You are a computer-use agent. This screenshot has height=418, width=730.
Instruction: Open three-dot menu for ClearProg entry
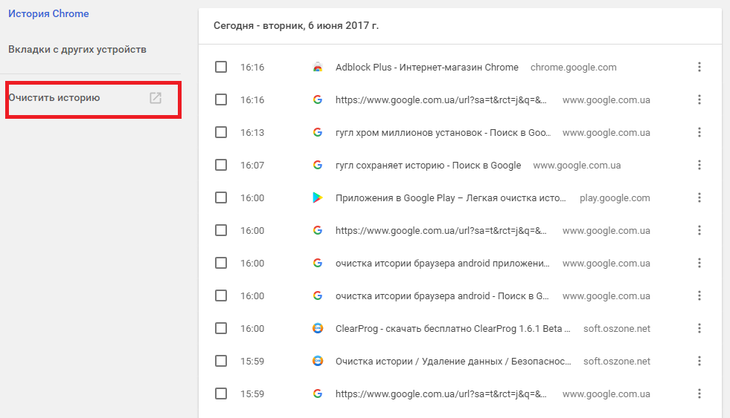tap(699, 328)
